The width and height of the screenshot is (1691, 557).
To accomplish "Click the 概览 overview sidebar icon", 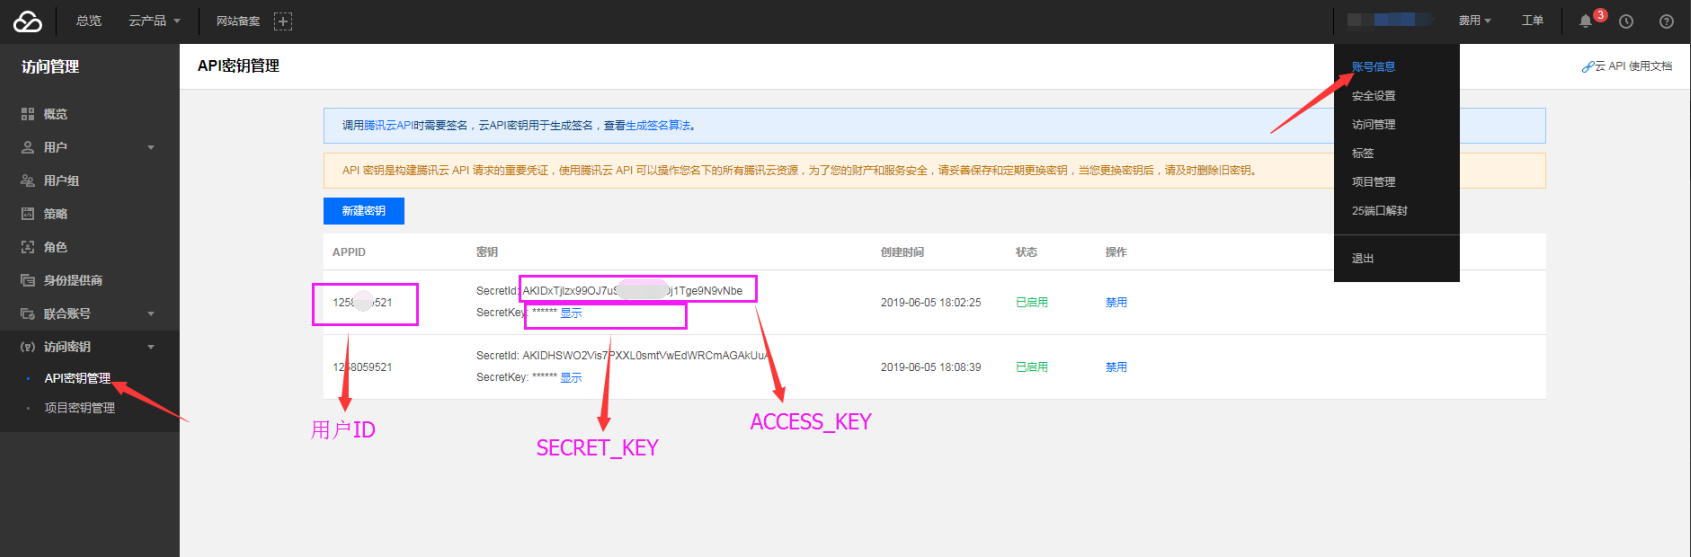I will (x=28, y=115).
